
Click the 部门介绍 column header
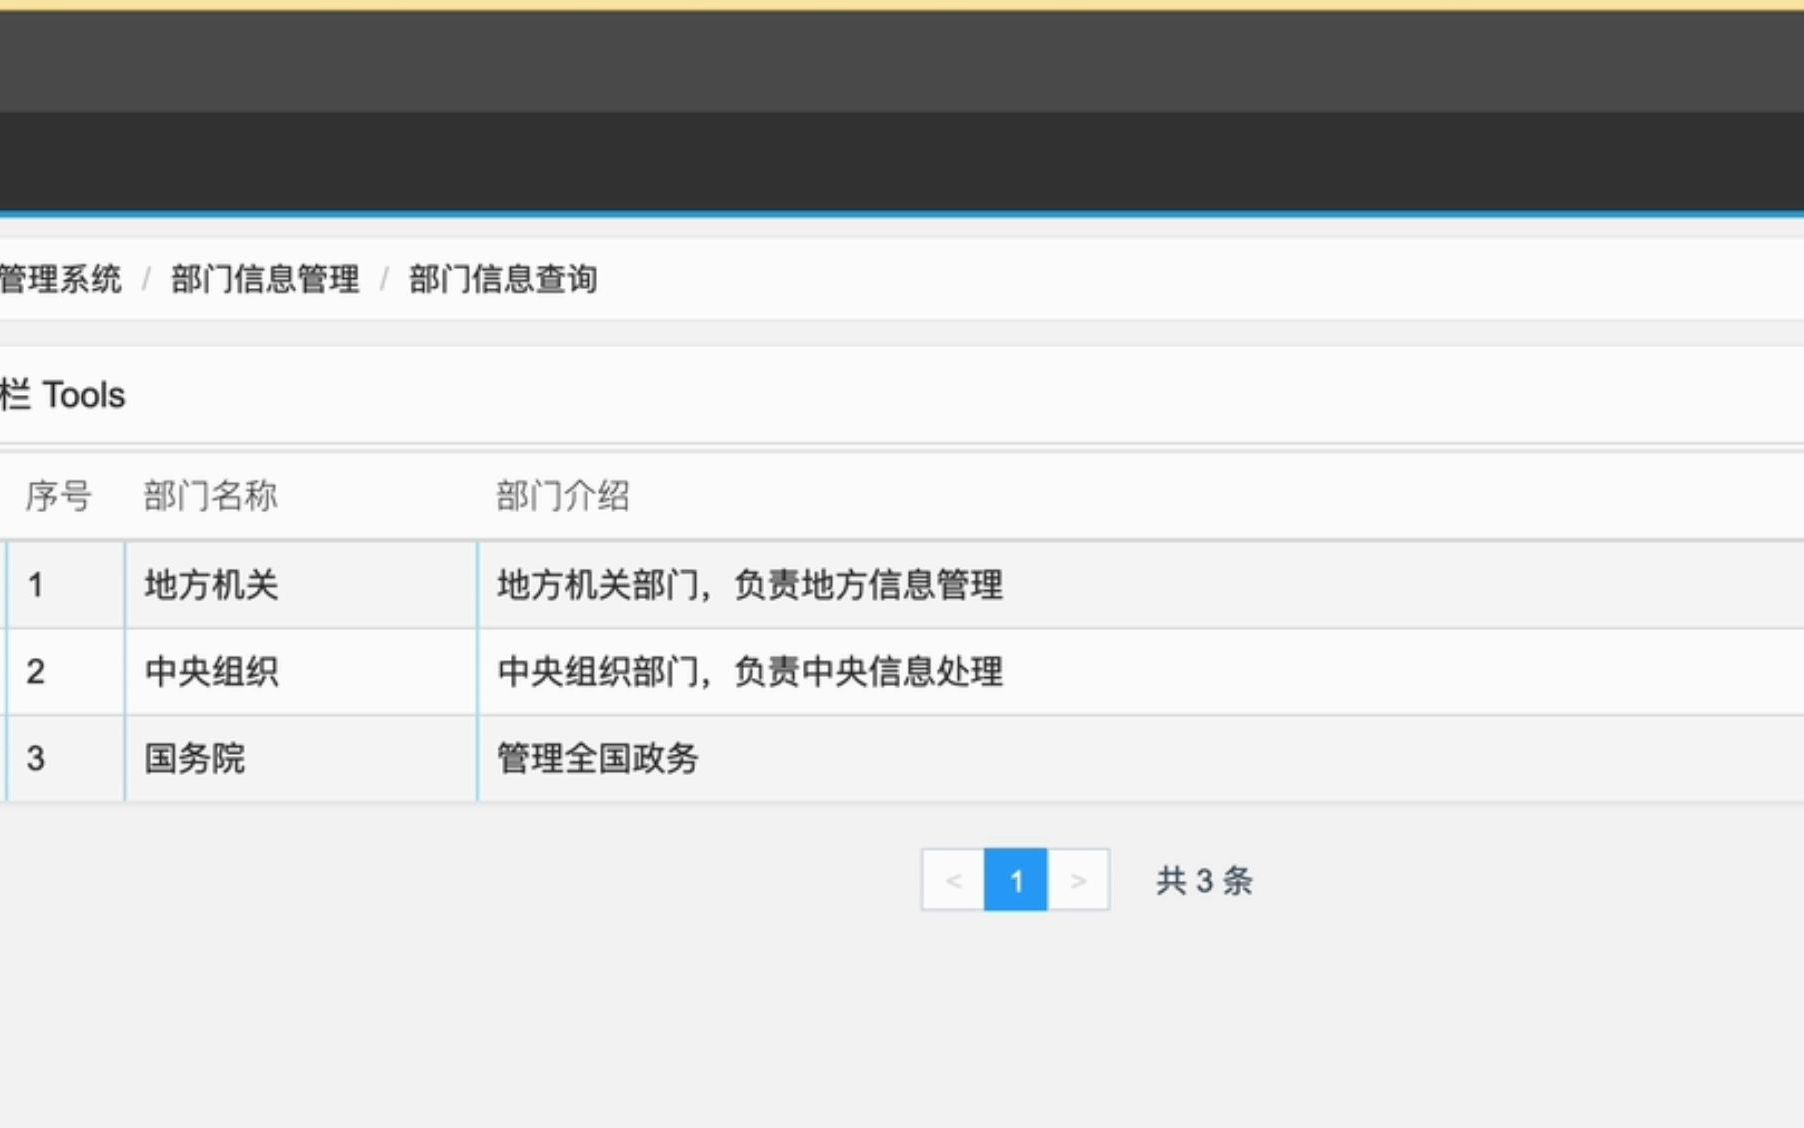[563, 495]
